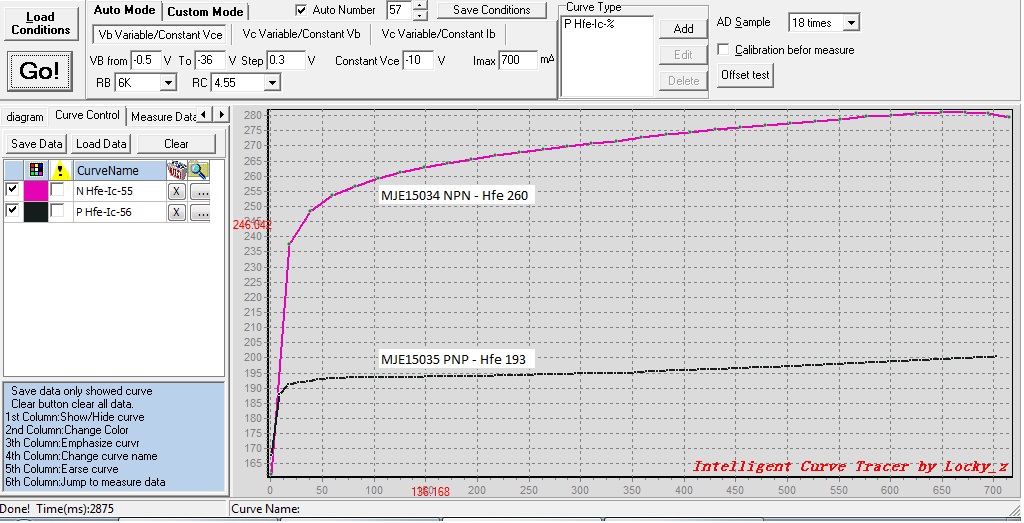This screenshot has width=1024, height=523.
Task: Enable Calibration befor measure checkbox
Action: point(723,50)
